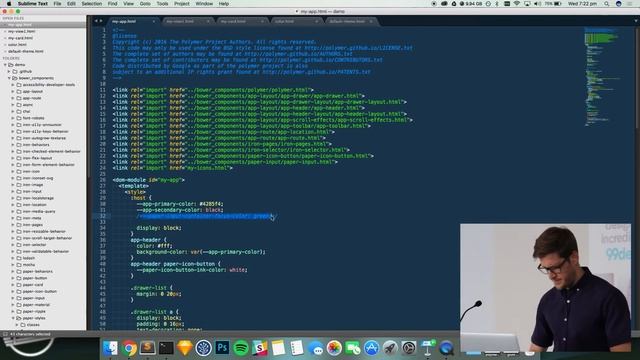Switch to the my-app.html tab
This screenshot has width=640, height=360.
pyautogui.click(x=133, y=21)
